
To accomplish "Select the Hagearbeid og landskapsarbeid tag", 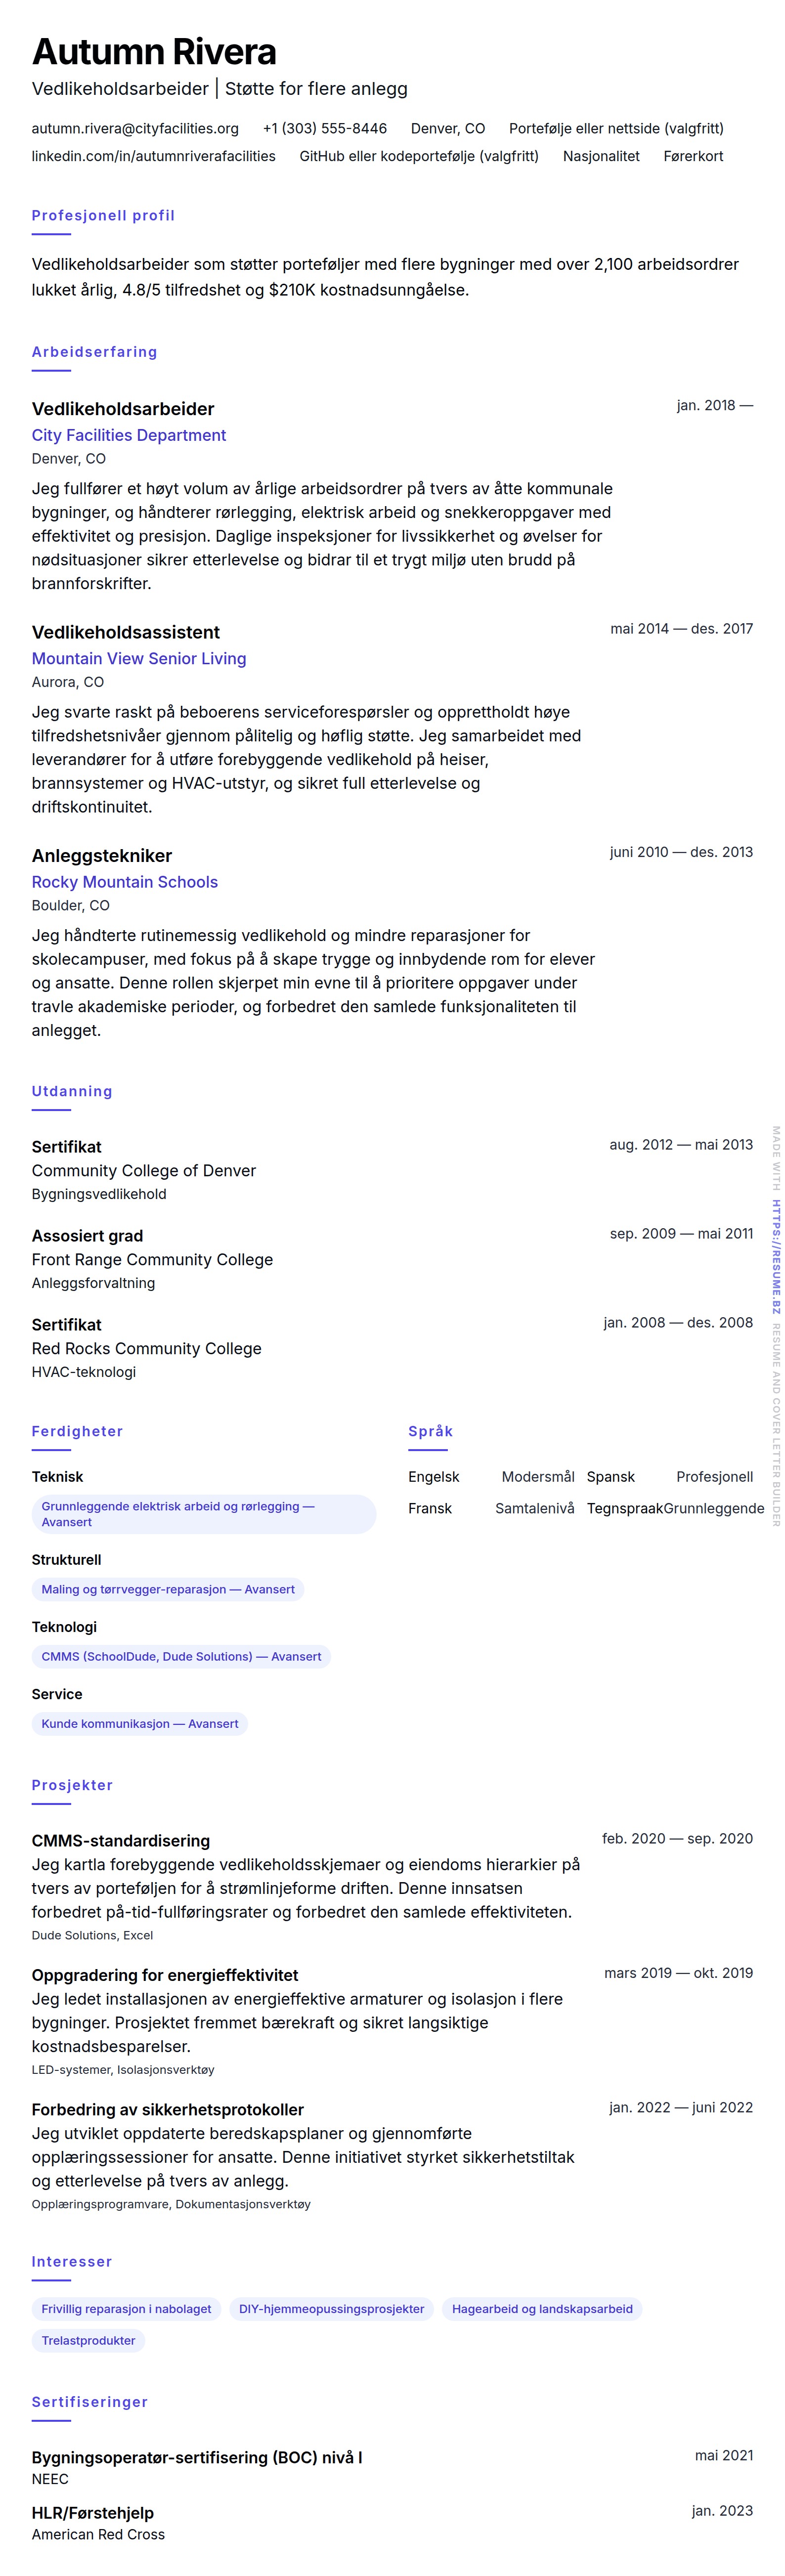I will (542, 2309).
